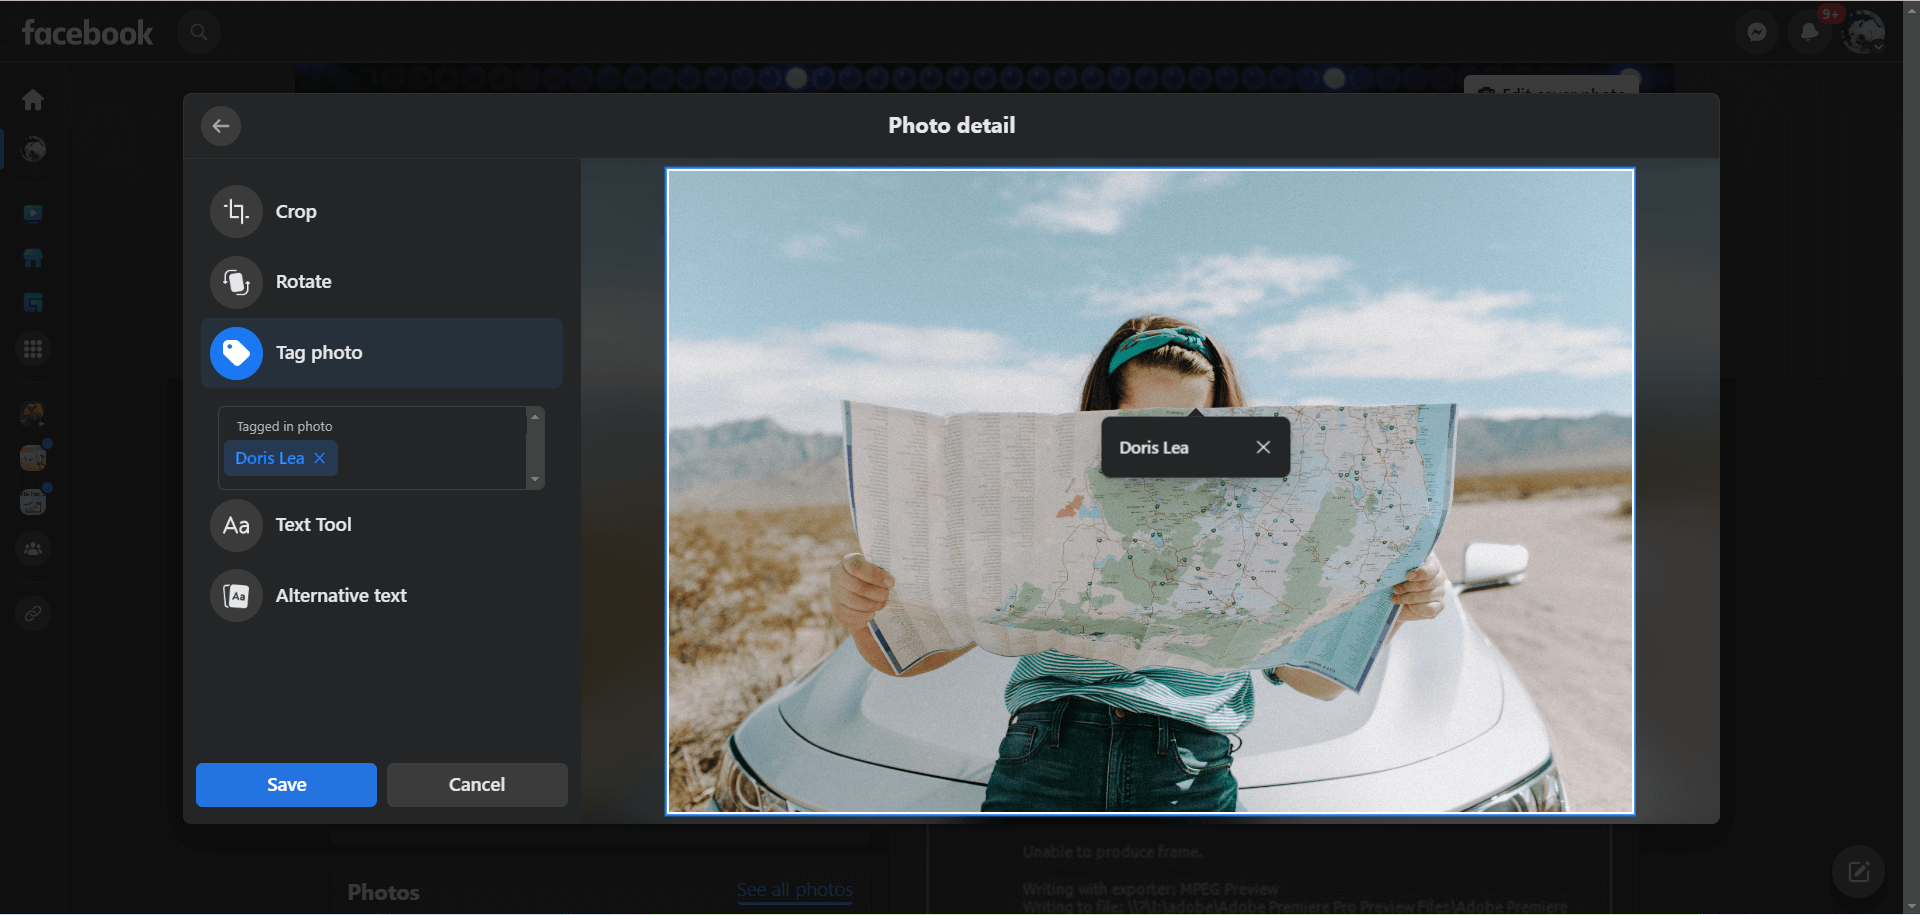The height and width of the screenshot is (915, 1920).
Task: Click the Doris Lea label on the photo
Action: 1154,448
